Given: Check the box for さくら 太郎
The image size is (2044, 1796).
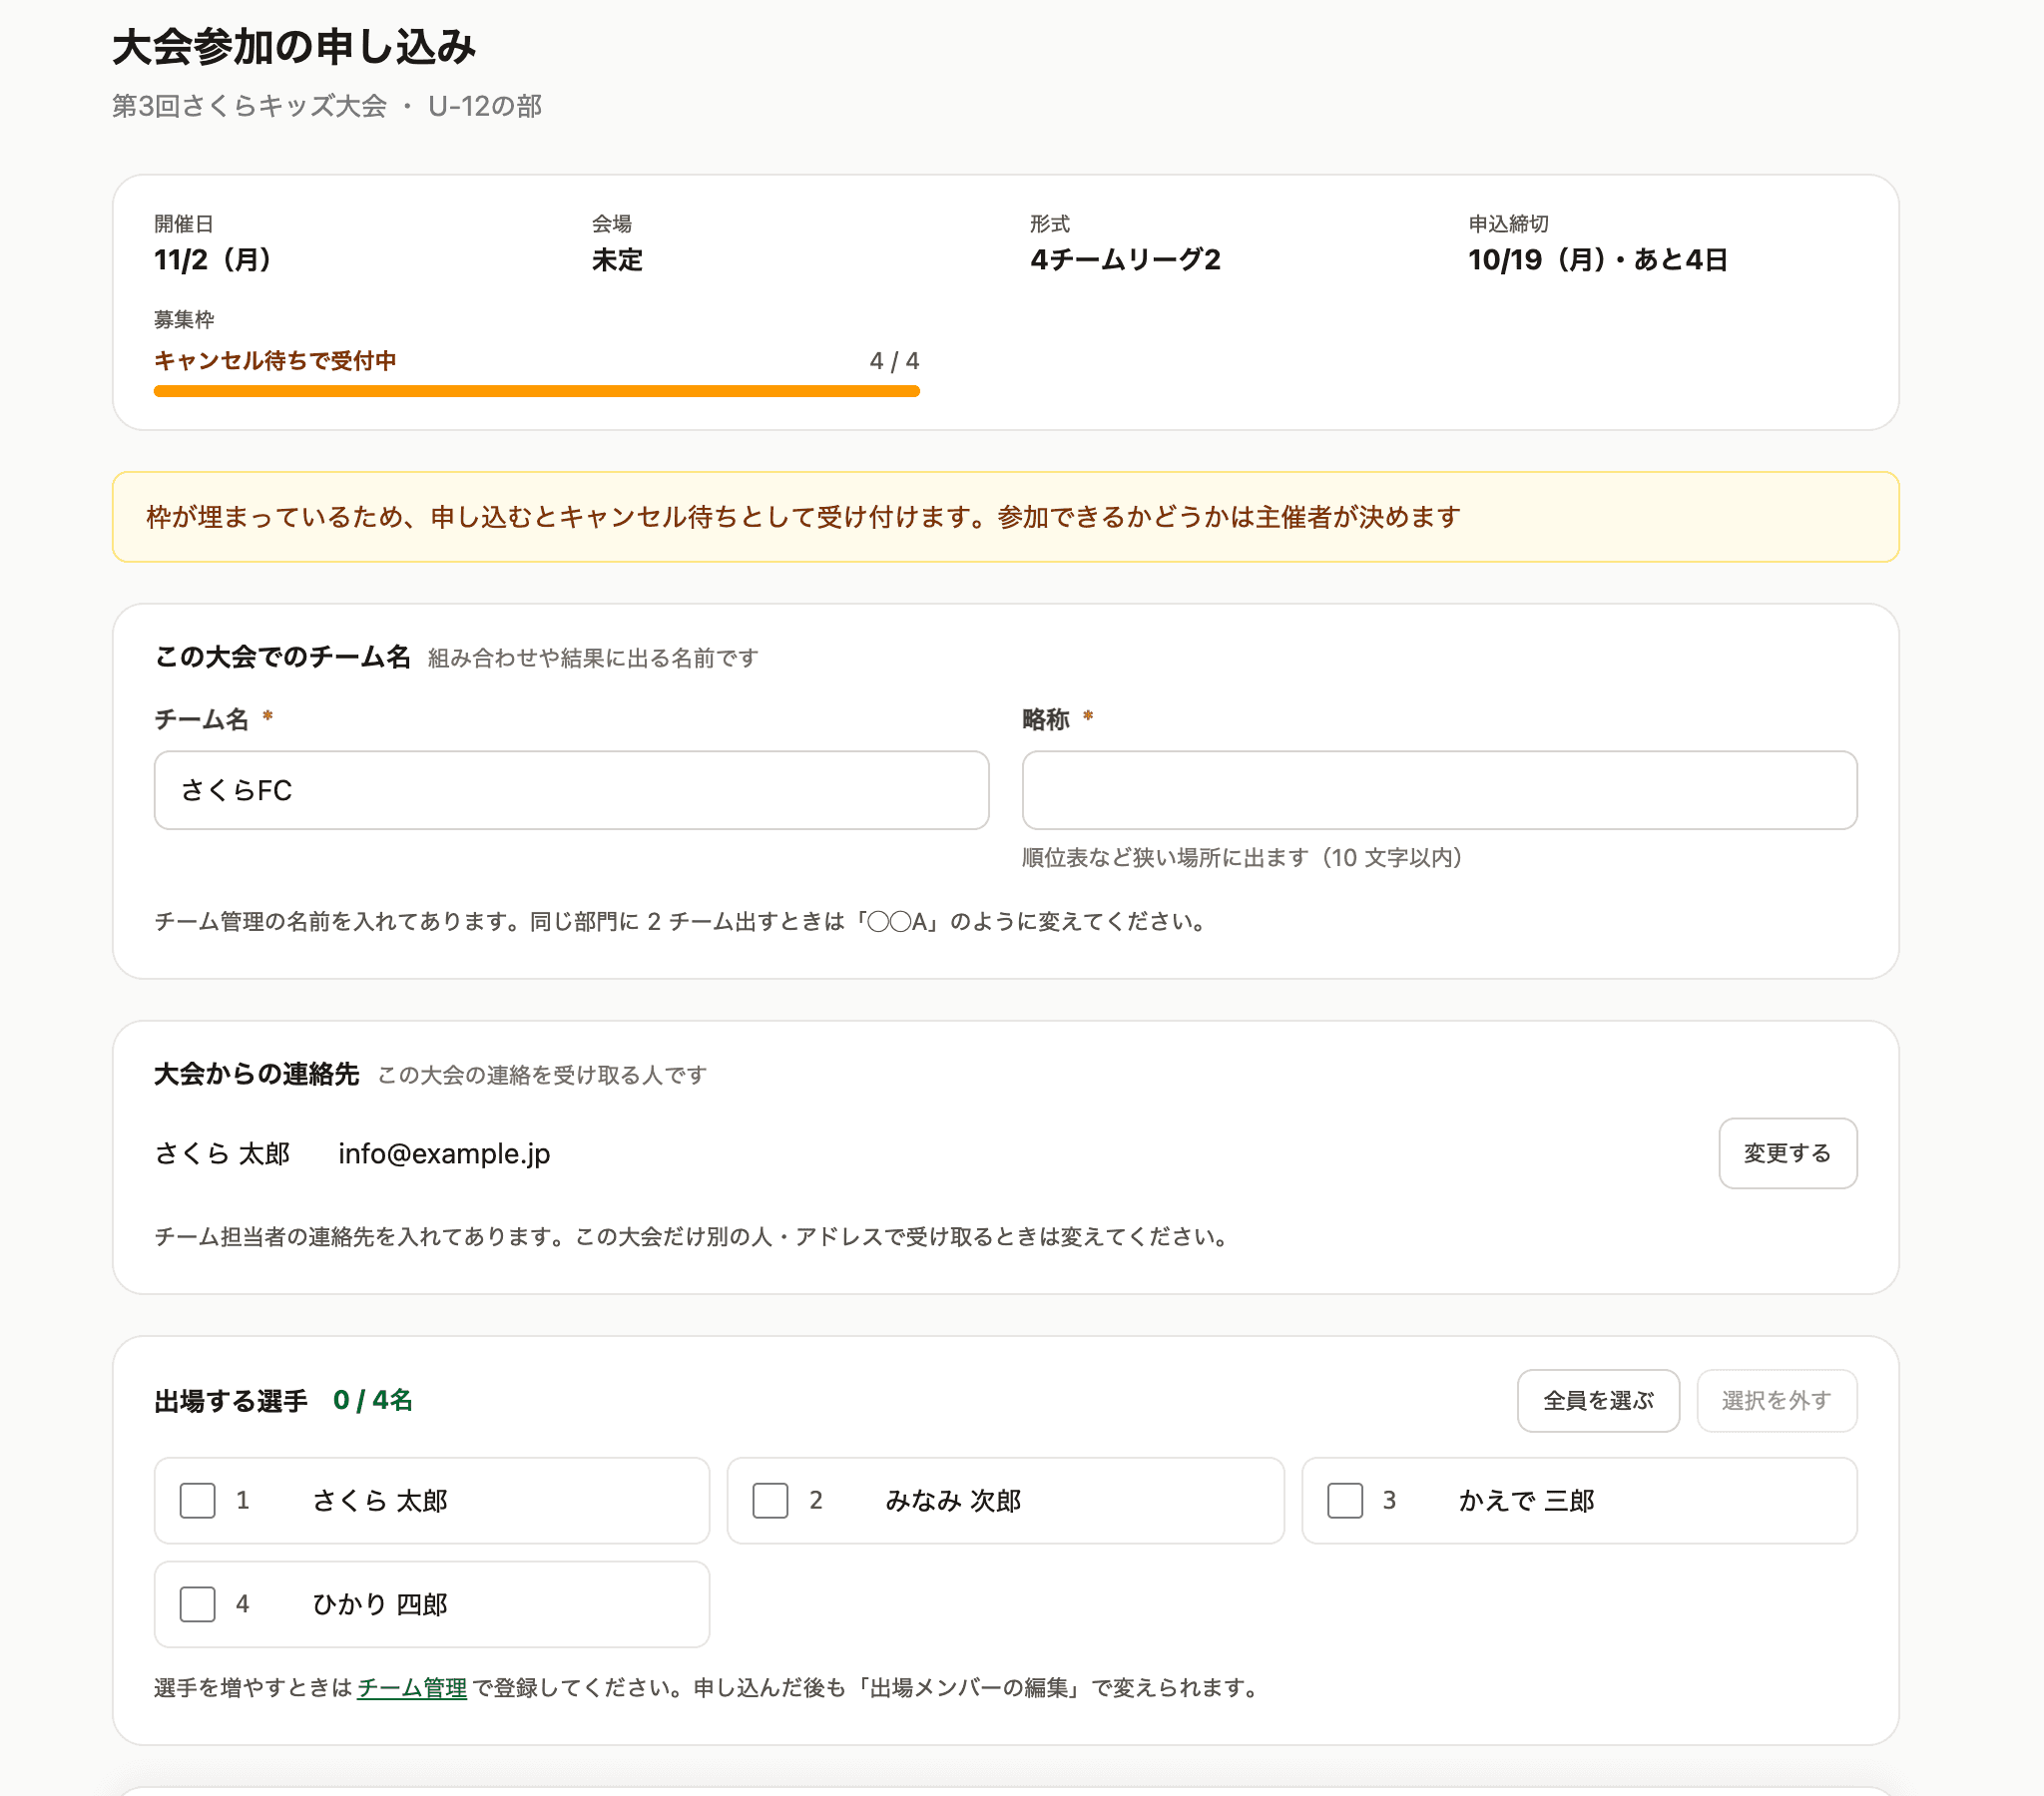Looking at the screenshot, I should coord(197,1500).
